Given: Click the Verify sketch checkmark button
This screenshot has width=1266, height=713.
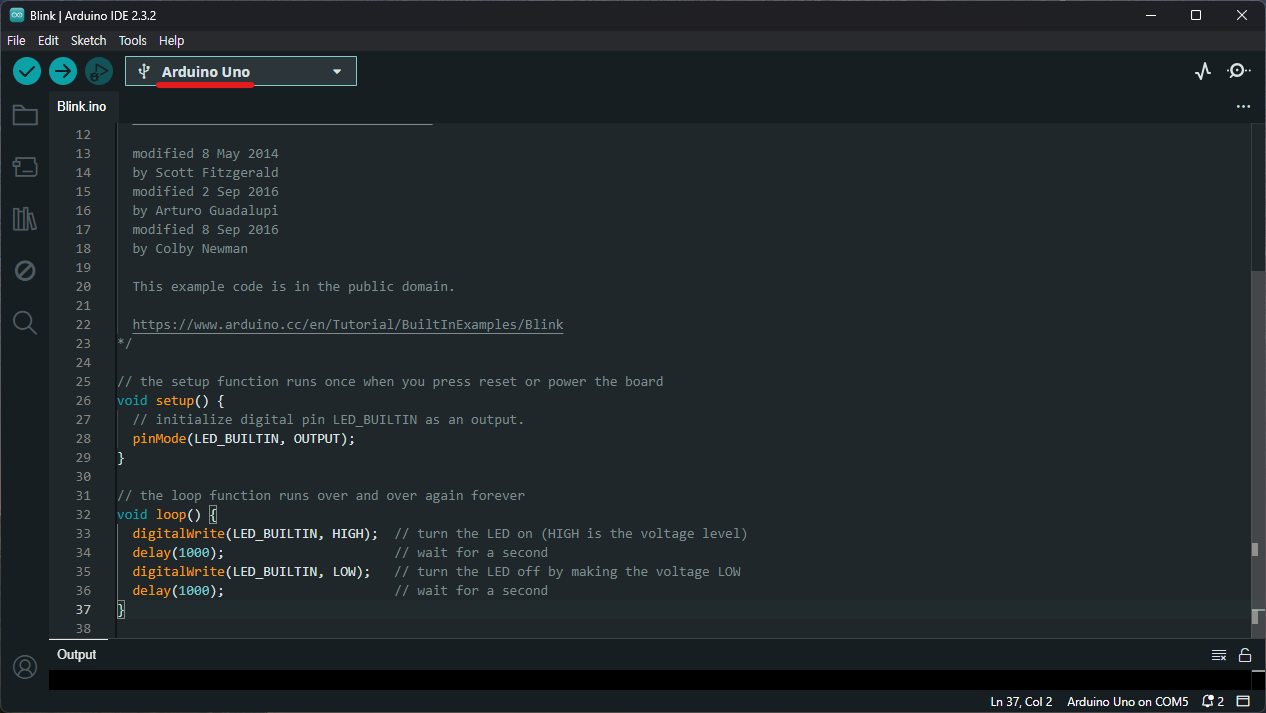Looking at the screenshot, I should click(x=27, y=71).
